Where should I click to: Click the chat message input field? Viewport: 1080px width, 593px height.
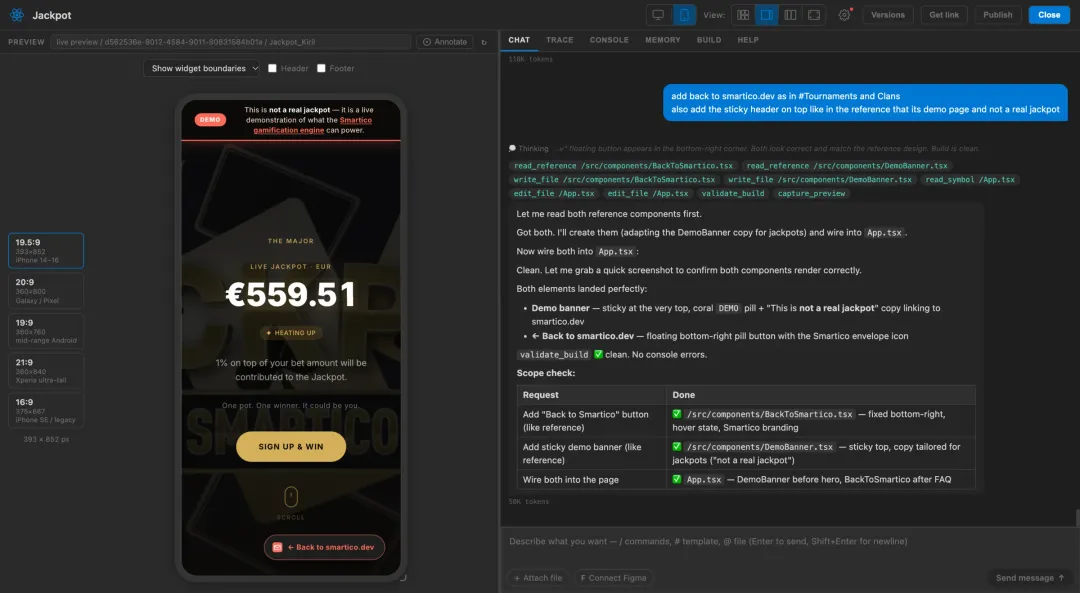pos(789,542)
